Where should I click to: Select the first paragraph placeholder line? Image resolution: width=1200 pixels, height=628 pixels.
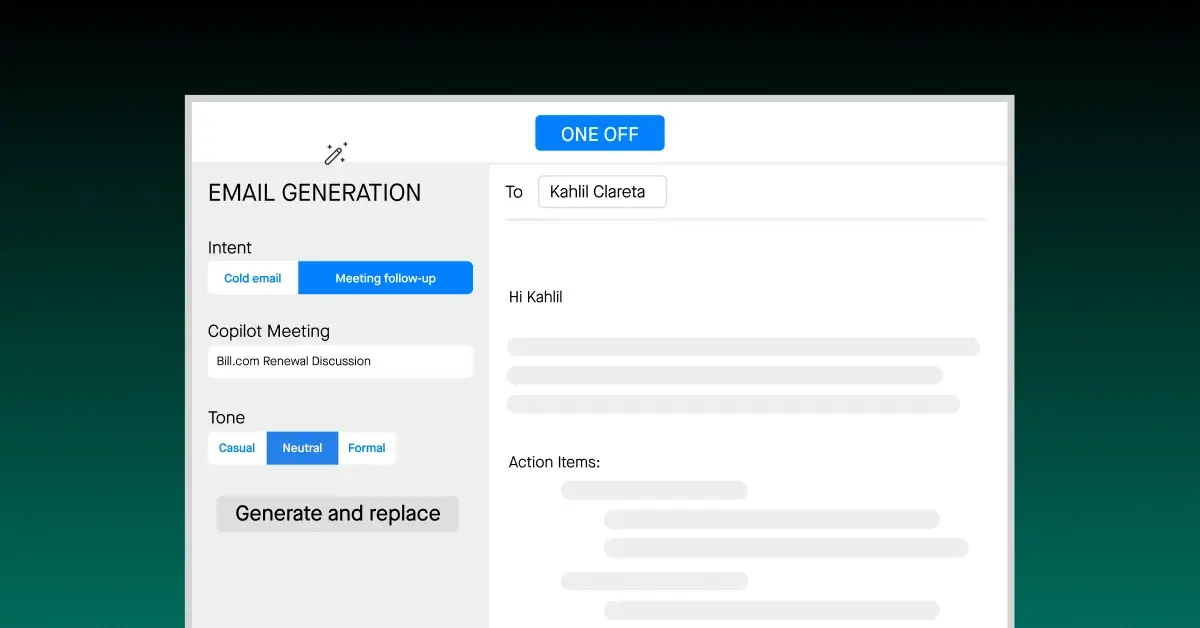pyautogui.click(x=743, y=346)
